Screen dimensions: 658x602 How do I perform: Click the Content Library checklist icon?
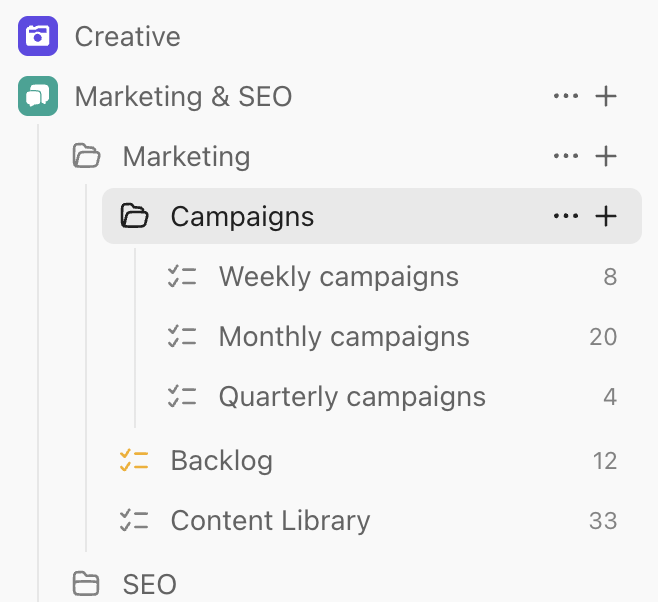tap(134, 521)
